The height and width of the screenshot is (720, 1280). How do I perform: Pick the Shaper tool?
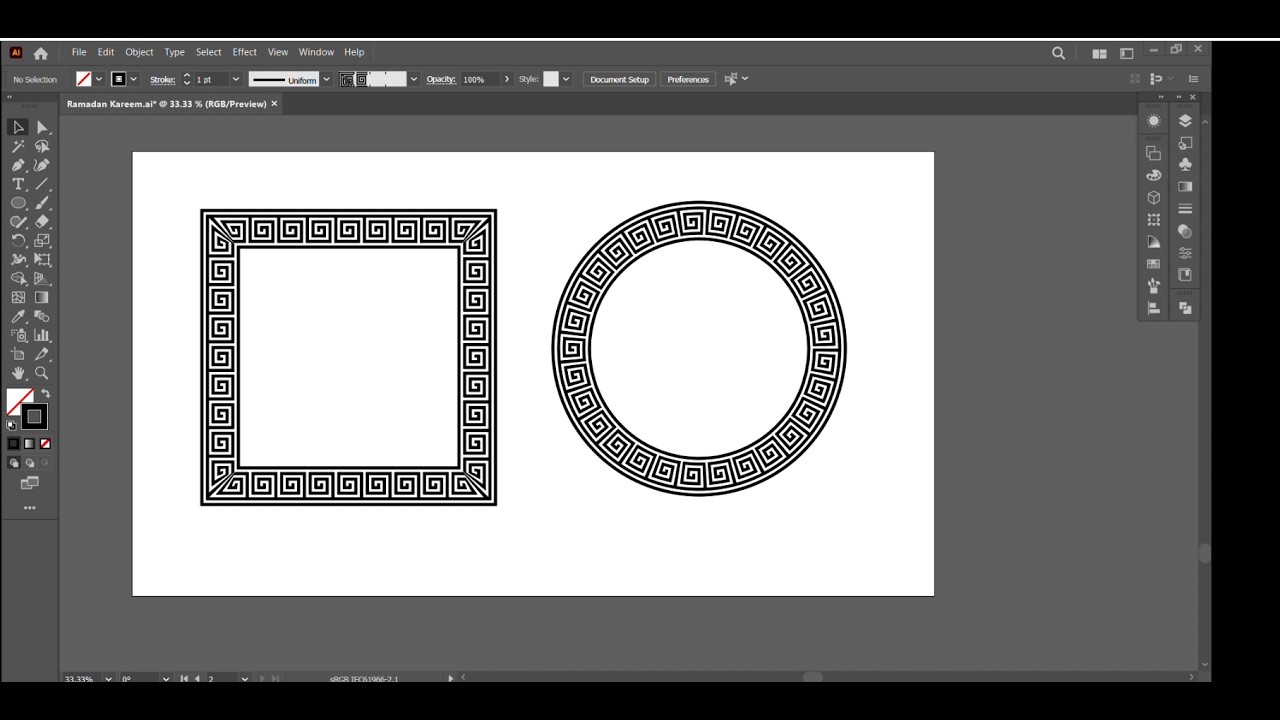(18, 222)
